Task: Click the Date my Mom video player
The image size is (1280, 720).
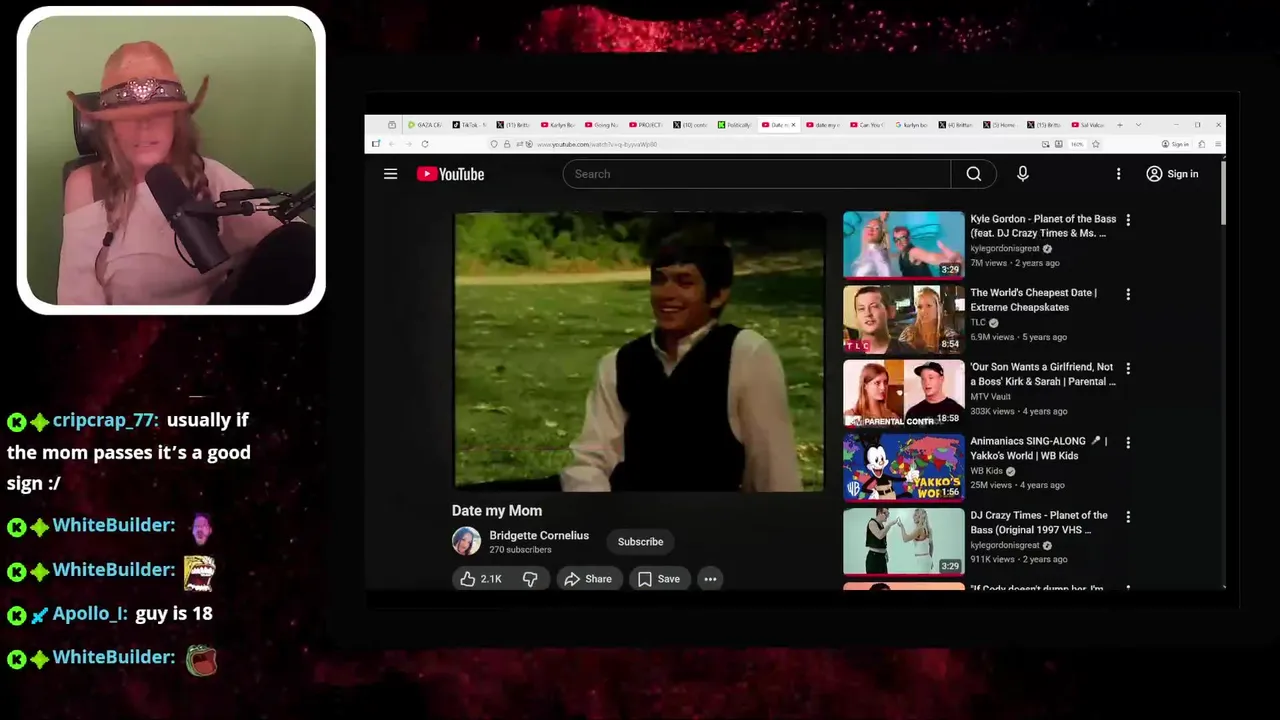Action: [x=639, y=351]
